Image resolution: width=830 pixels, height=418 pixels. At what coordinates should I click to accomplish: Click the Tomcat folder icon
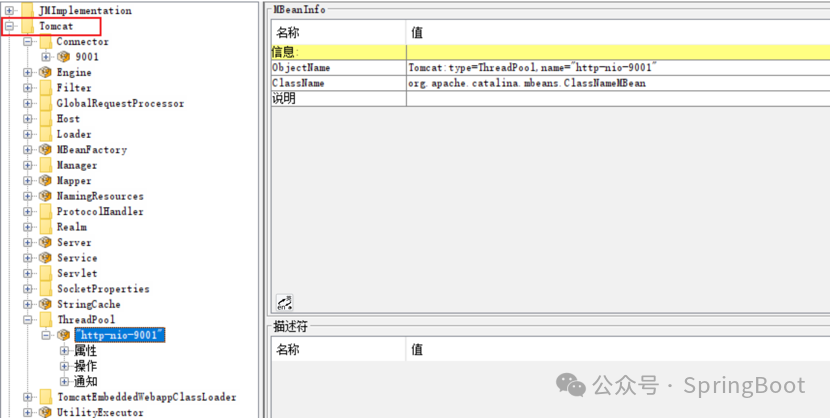(28, 26)
